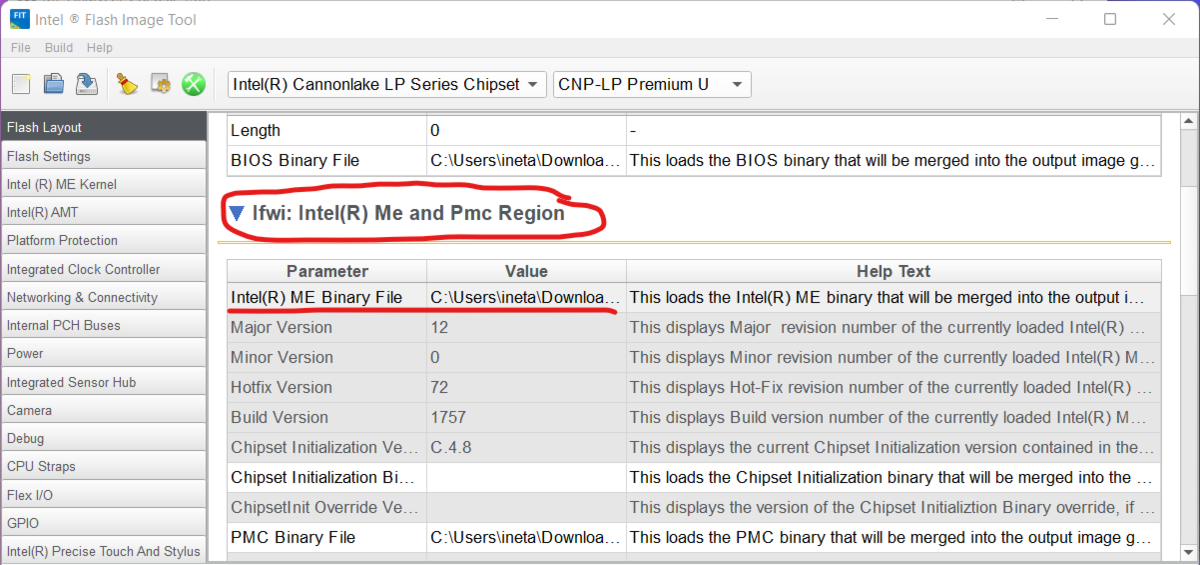Click the PMC binary help text cell
Image resolution: width=1200 pixels, height=565 pixels.
(893, 537)
